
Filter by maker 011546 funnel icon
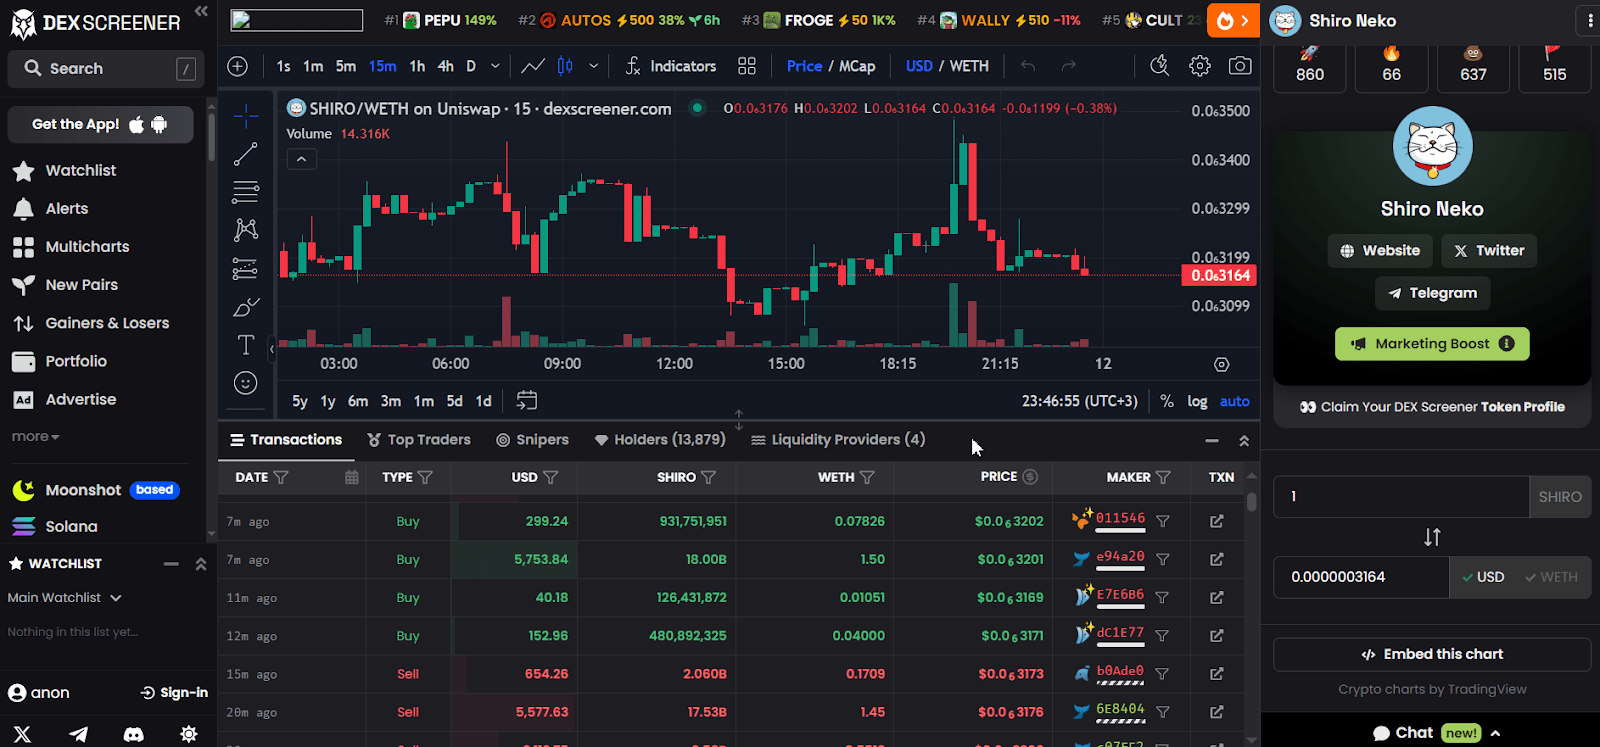[x=1163, y=521]
